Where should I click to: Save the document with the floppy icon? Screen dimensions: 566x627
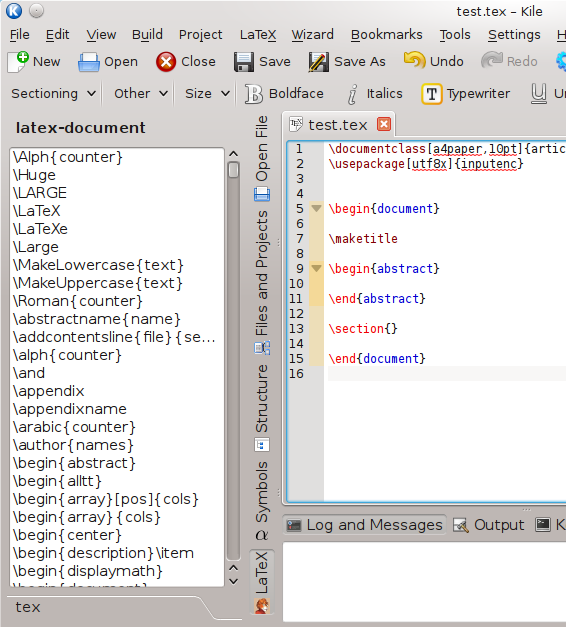pos(244,62)
